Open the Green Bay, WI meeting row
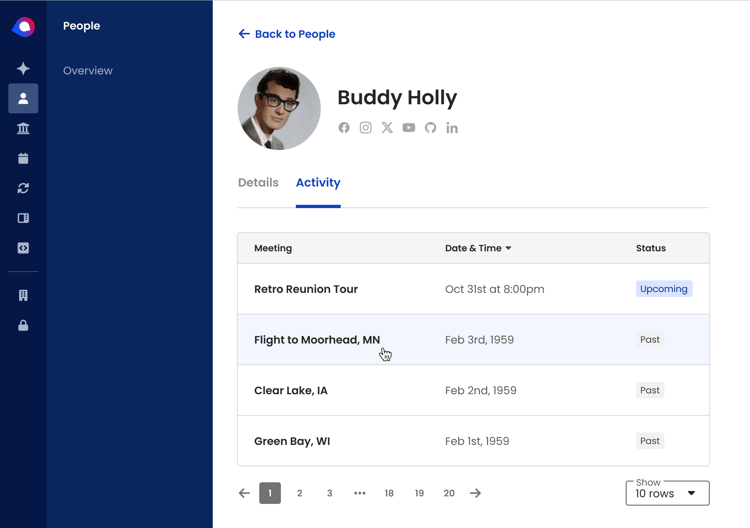The height and width of the screenshot is (528, 750). click(474, 441)
